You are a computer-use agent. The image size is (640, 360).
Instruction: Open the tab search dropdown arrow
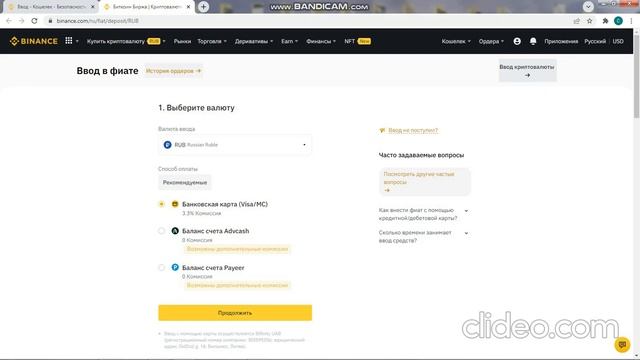(x=588, y=7)
